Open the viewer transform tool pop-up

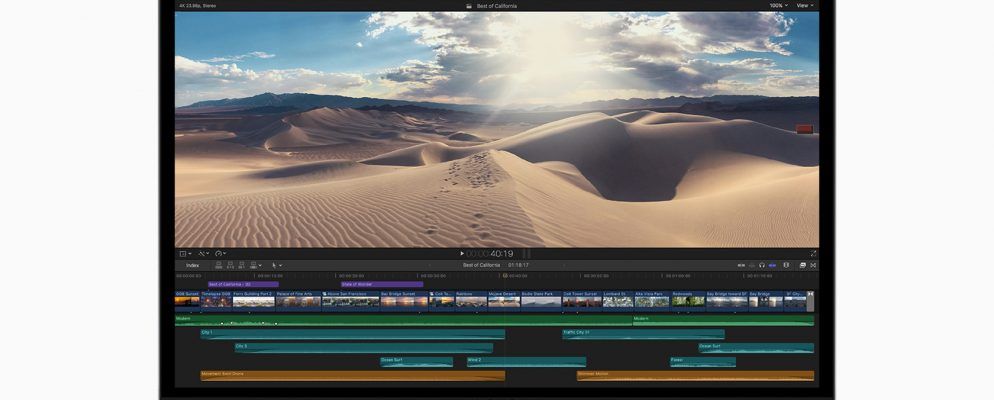(x=184, y=254)
